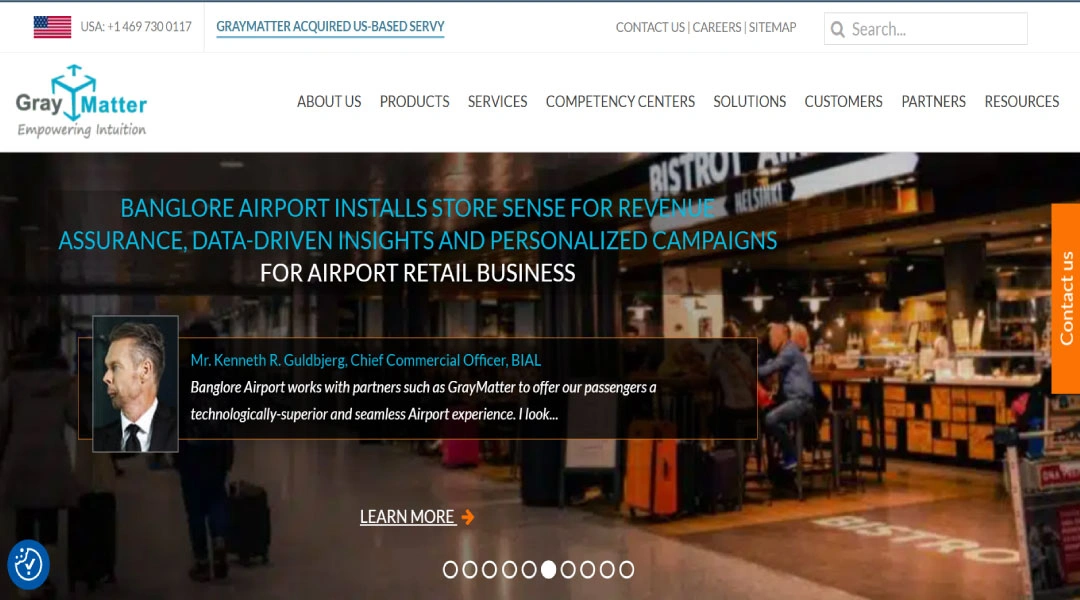Image resolution: width=1080 pixels, height=600 pixels.
Task: Open the accessibility widget icon
Action: pyautogui.click(x=28, y=565)
